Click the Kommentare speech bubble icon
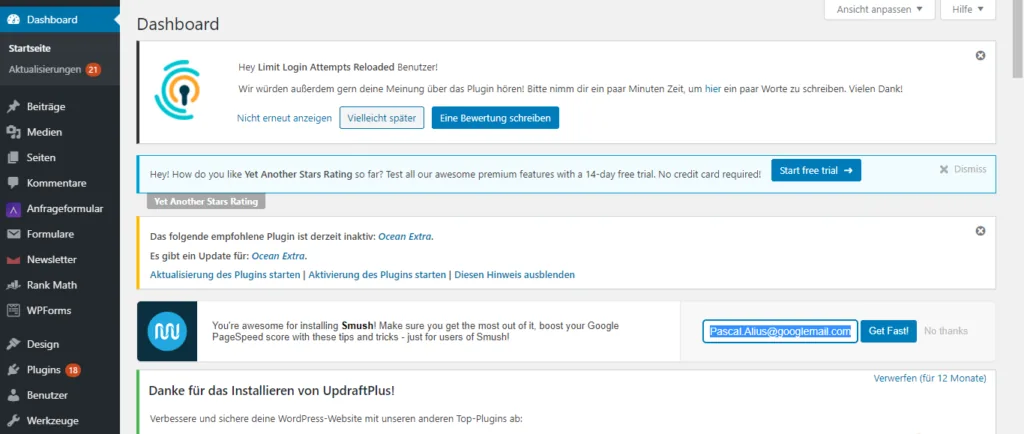 coord(13,183)
